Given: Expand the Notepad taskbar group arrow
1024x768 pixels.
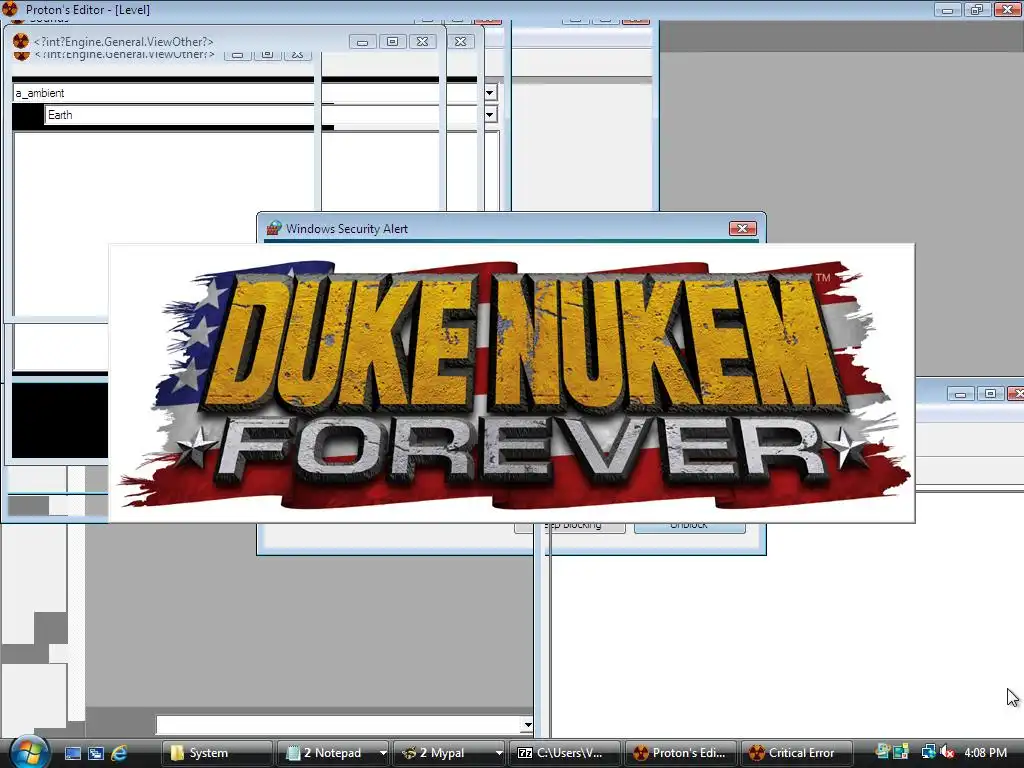Looking at the screenshot, I should (383, 753).
